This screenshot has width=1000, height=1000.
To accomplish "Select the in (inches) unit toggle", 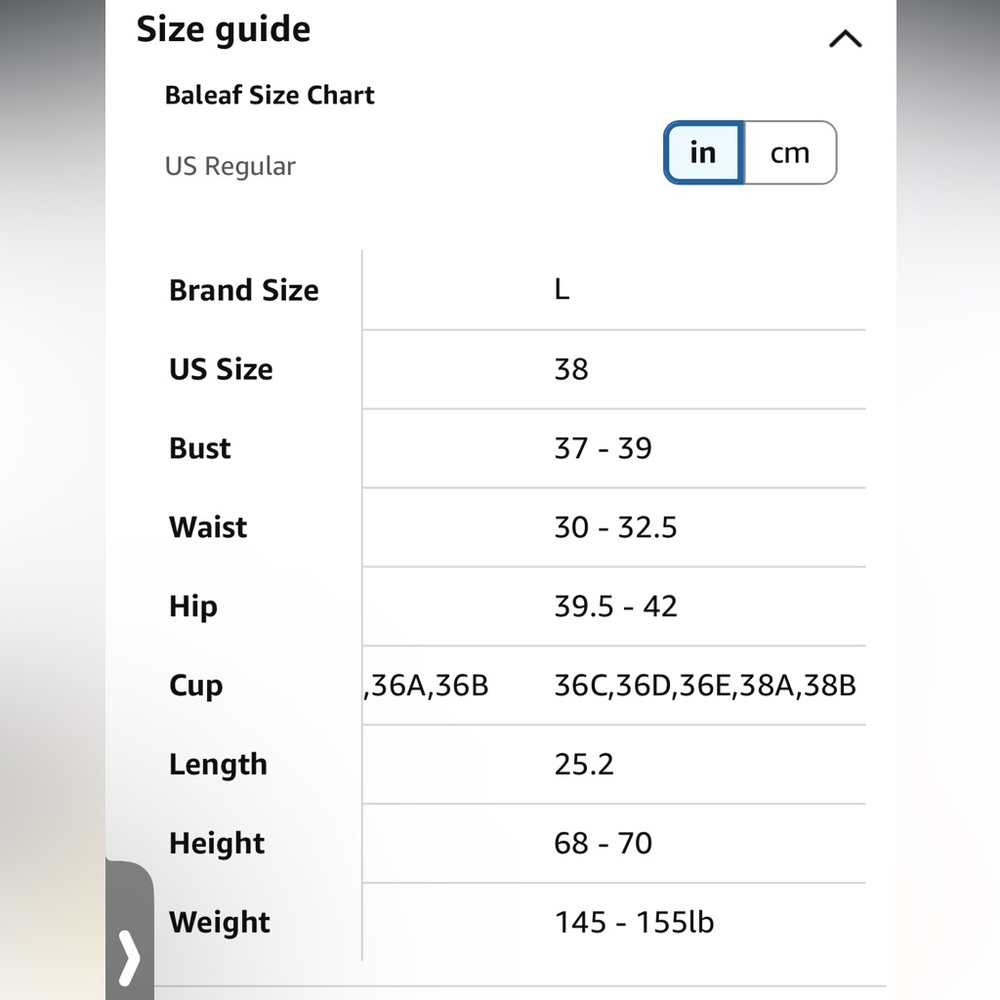I will pyautogui.click(x=703, y=153).
